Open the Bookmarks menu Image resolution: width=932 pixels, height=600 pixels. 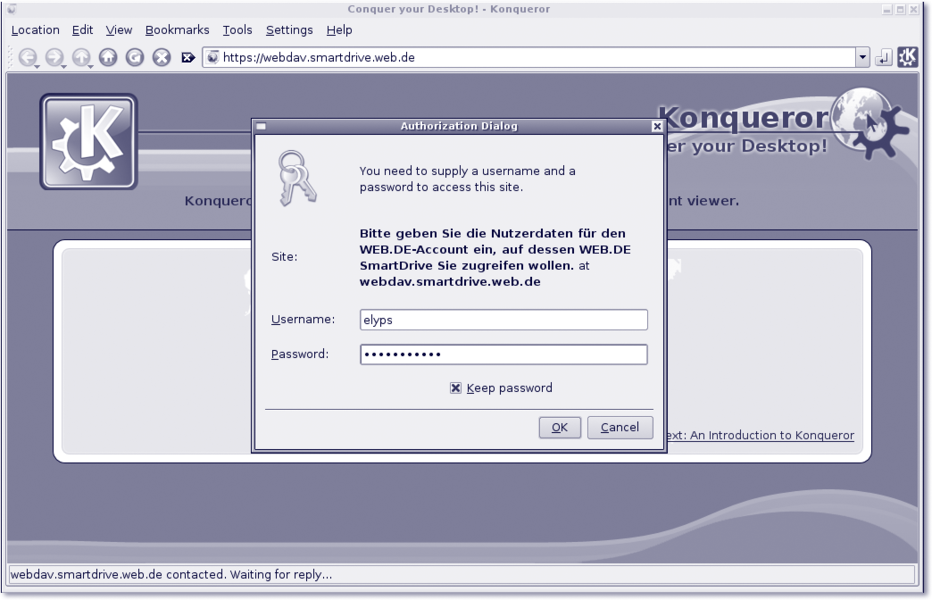coord(177,30)
